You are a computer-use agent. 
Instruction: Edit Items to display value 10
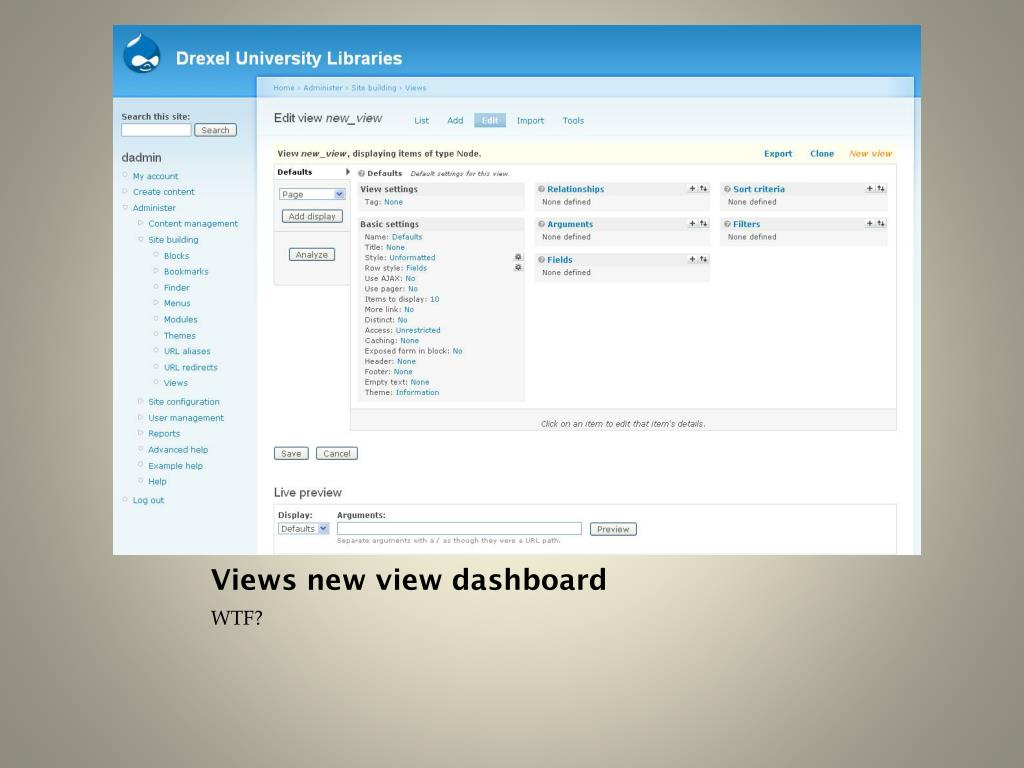(x=434, y=300)
